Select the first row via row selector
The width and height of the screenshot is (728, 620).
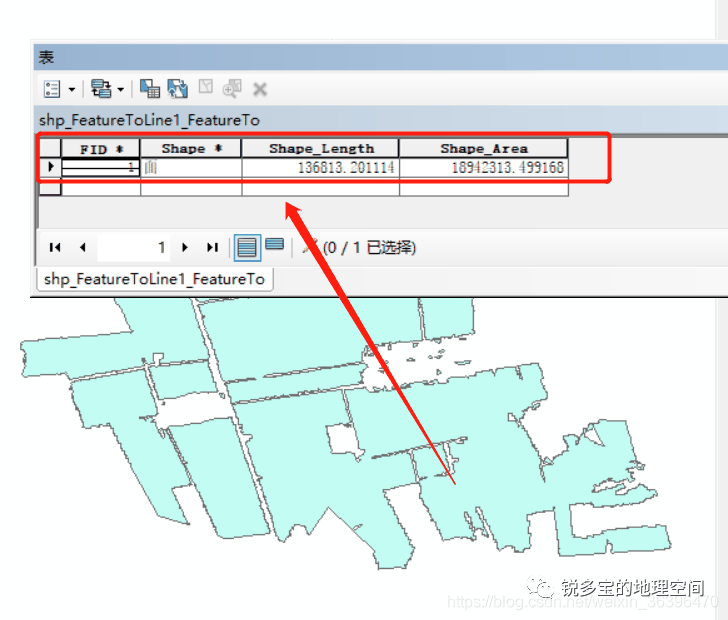51,167
